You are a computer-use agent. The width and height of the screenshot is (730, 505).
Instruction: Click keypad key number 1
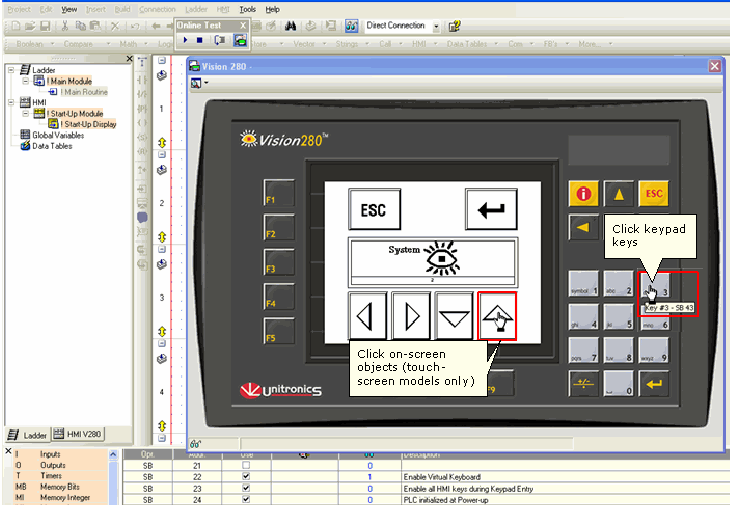(x=583, y=284)
